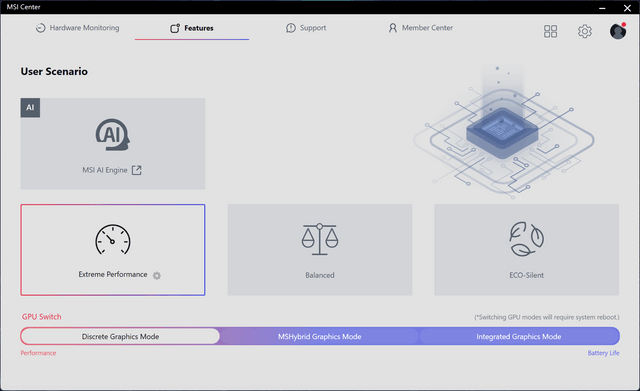Click the ECO-Silent leaves icon
Image resolution: width=640 pixels, height=391 pixels.
click(526, 239)
